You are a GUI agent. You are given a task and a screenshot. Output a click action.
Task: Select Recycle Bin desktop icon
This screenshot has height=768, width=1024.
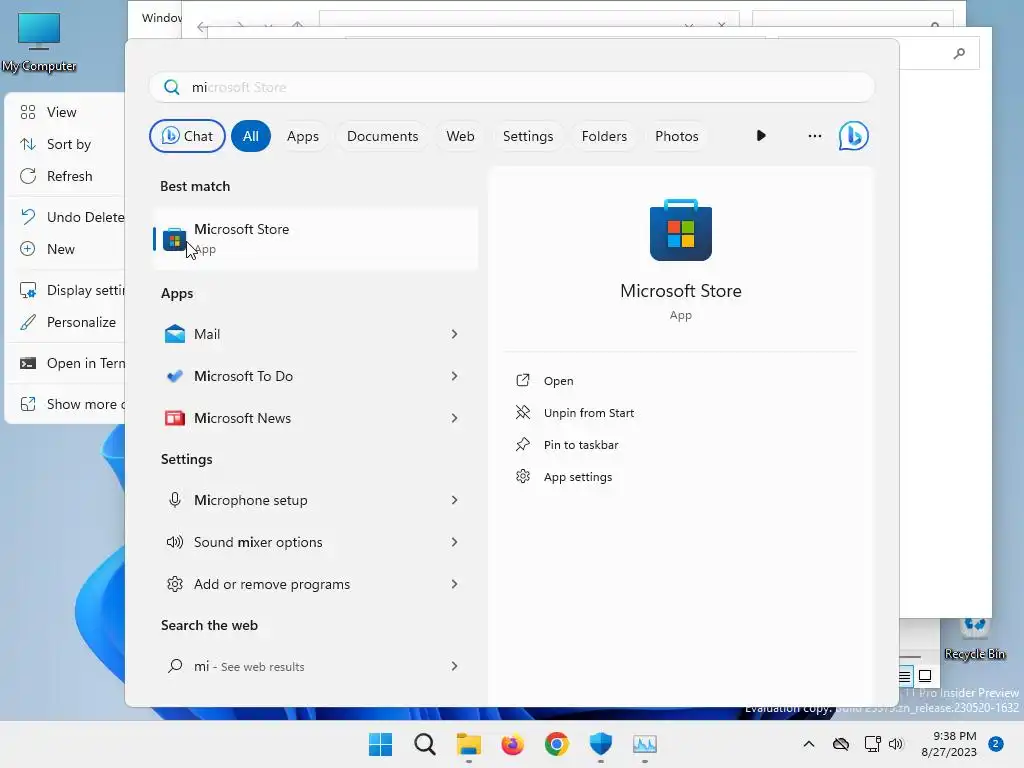[975, 640]
